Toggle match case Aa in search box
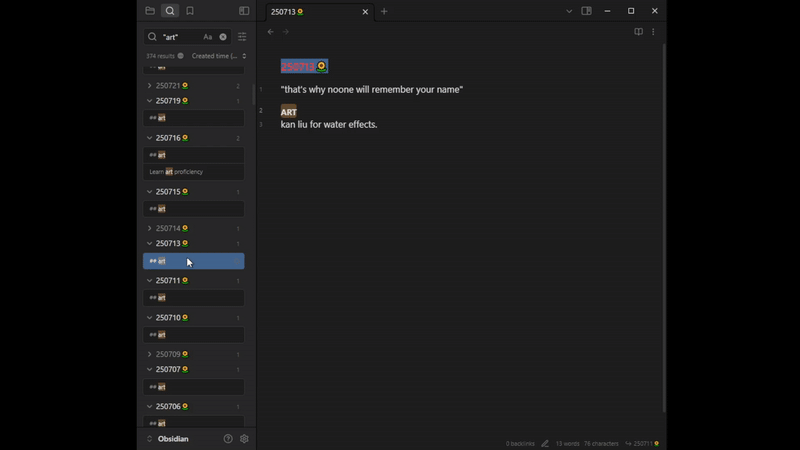This screenshot has height=450, width=800. coord(208,37)
